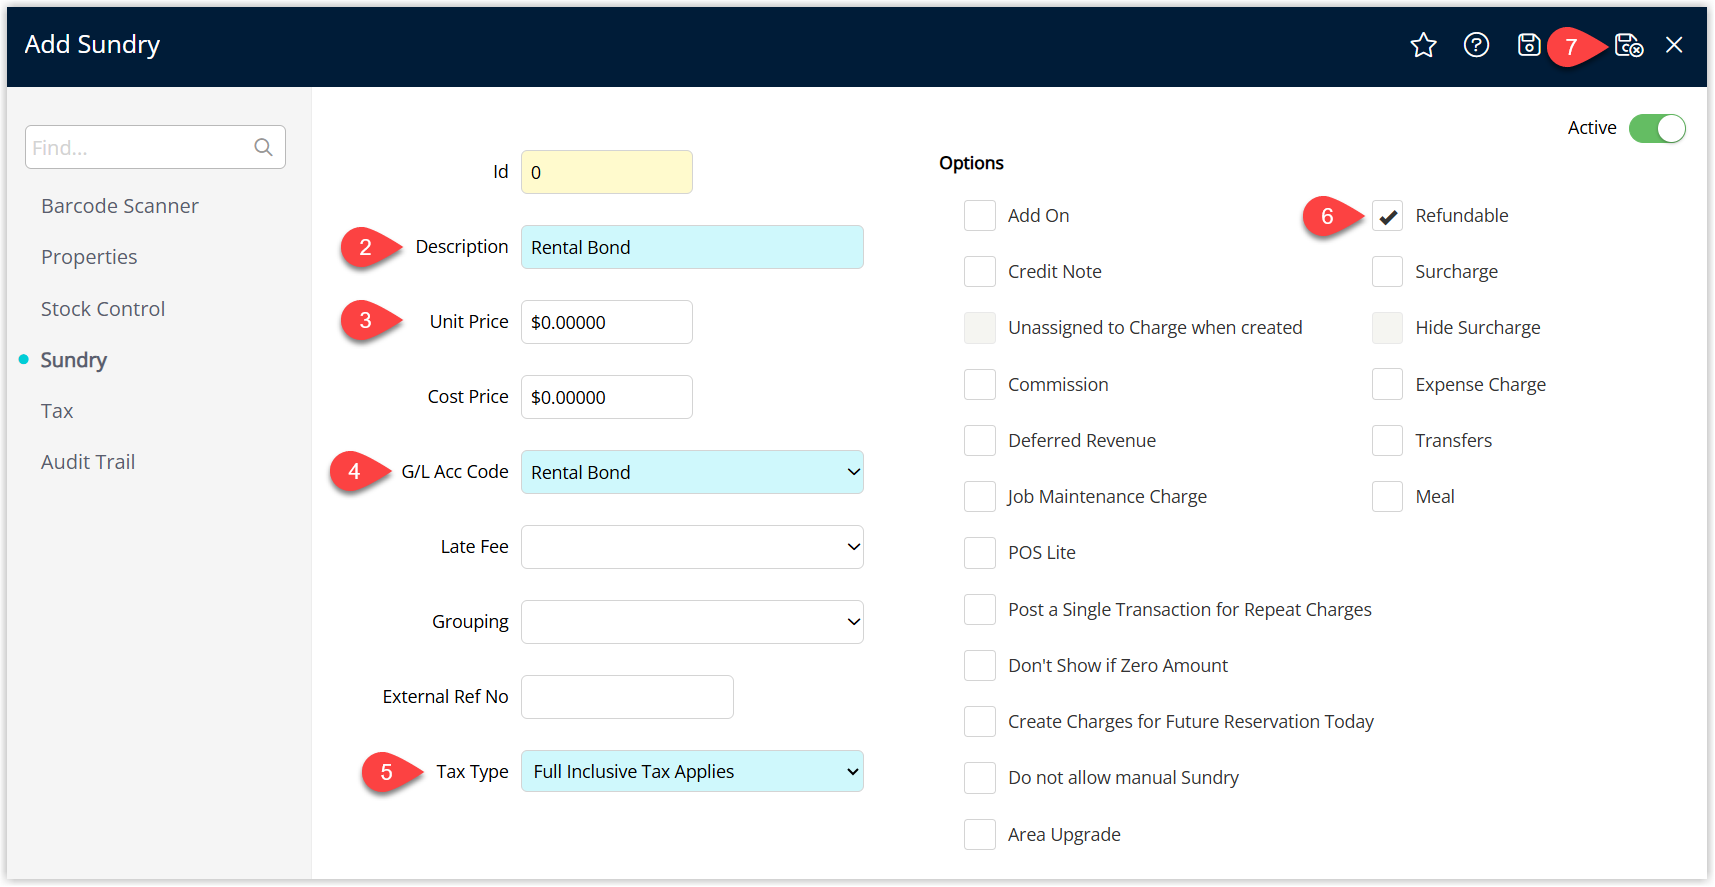The height and width of the screenshot is (887, 1715).
Task: Enable the POS Lite checkbox
Action: click(x=980, y=553)
